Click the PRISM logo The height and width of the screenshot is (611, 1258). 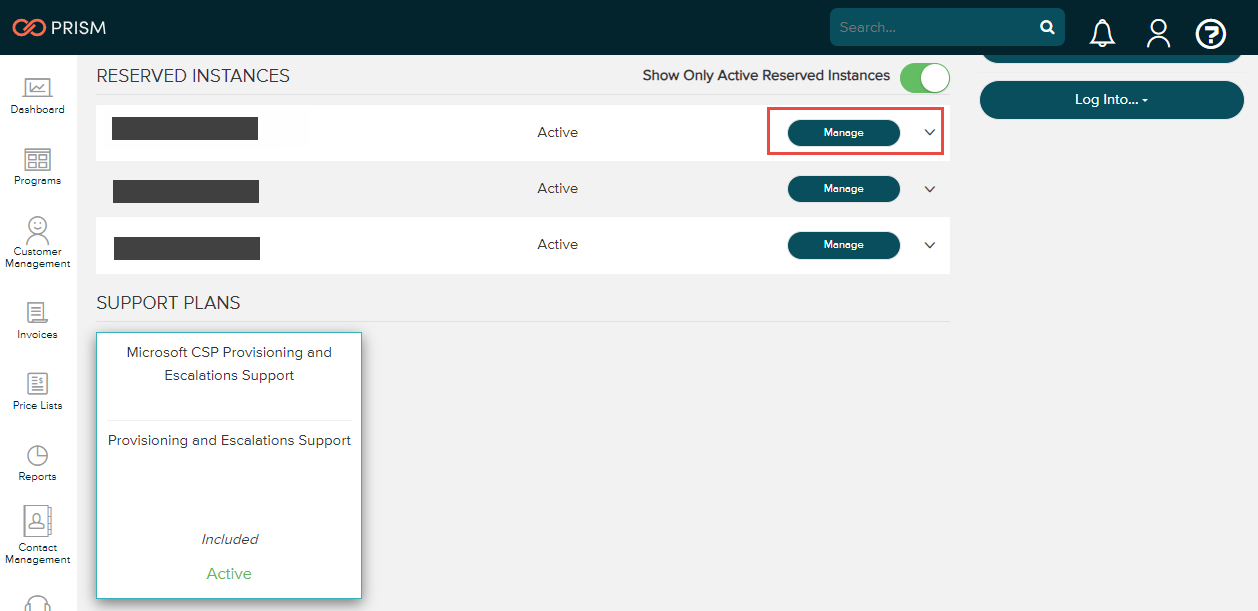[59, 28]
